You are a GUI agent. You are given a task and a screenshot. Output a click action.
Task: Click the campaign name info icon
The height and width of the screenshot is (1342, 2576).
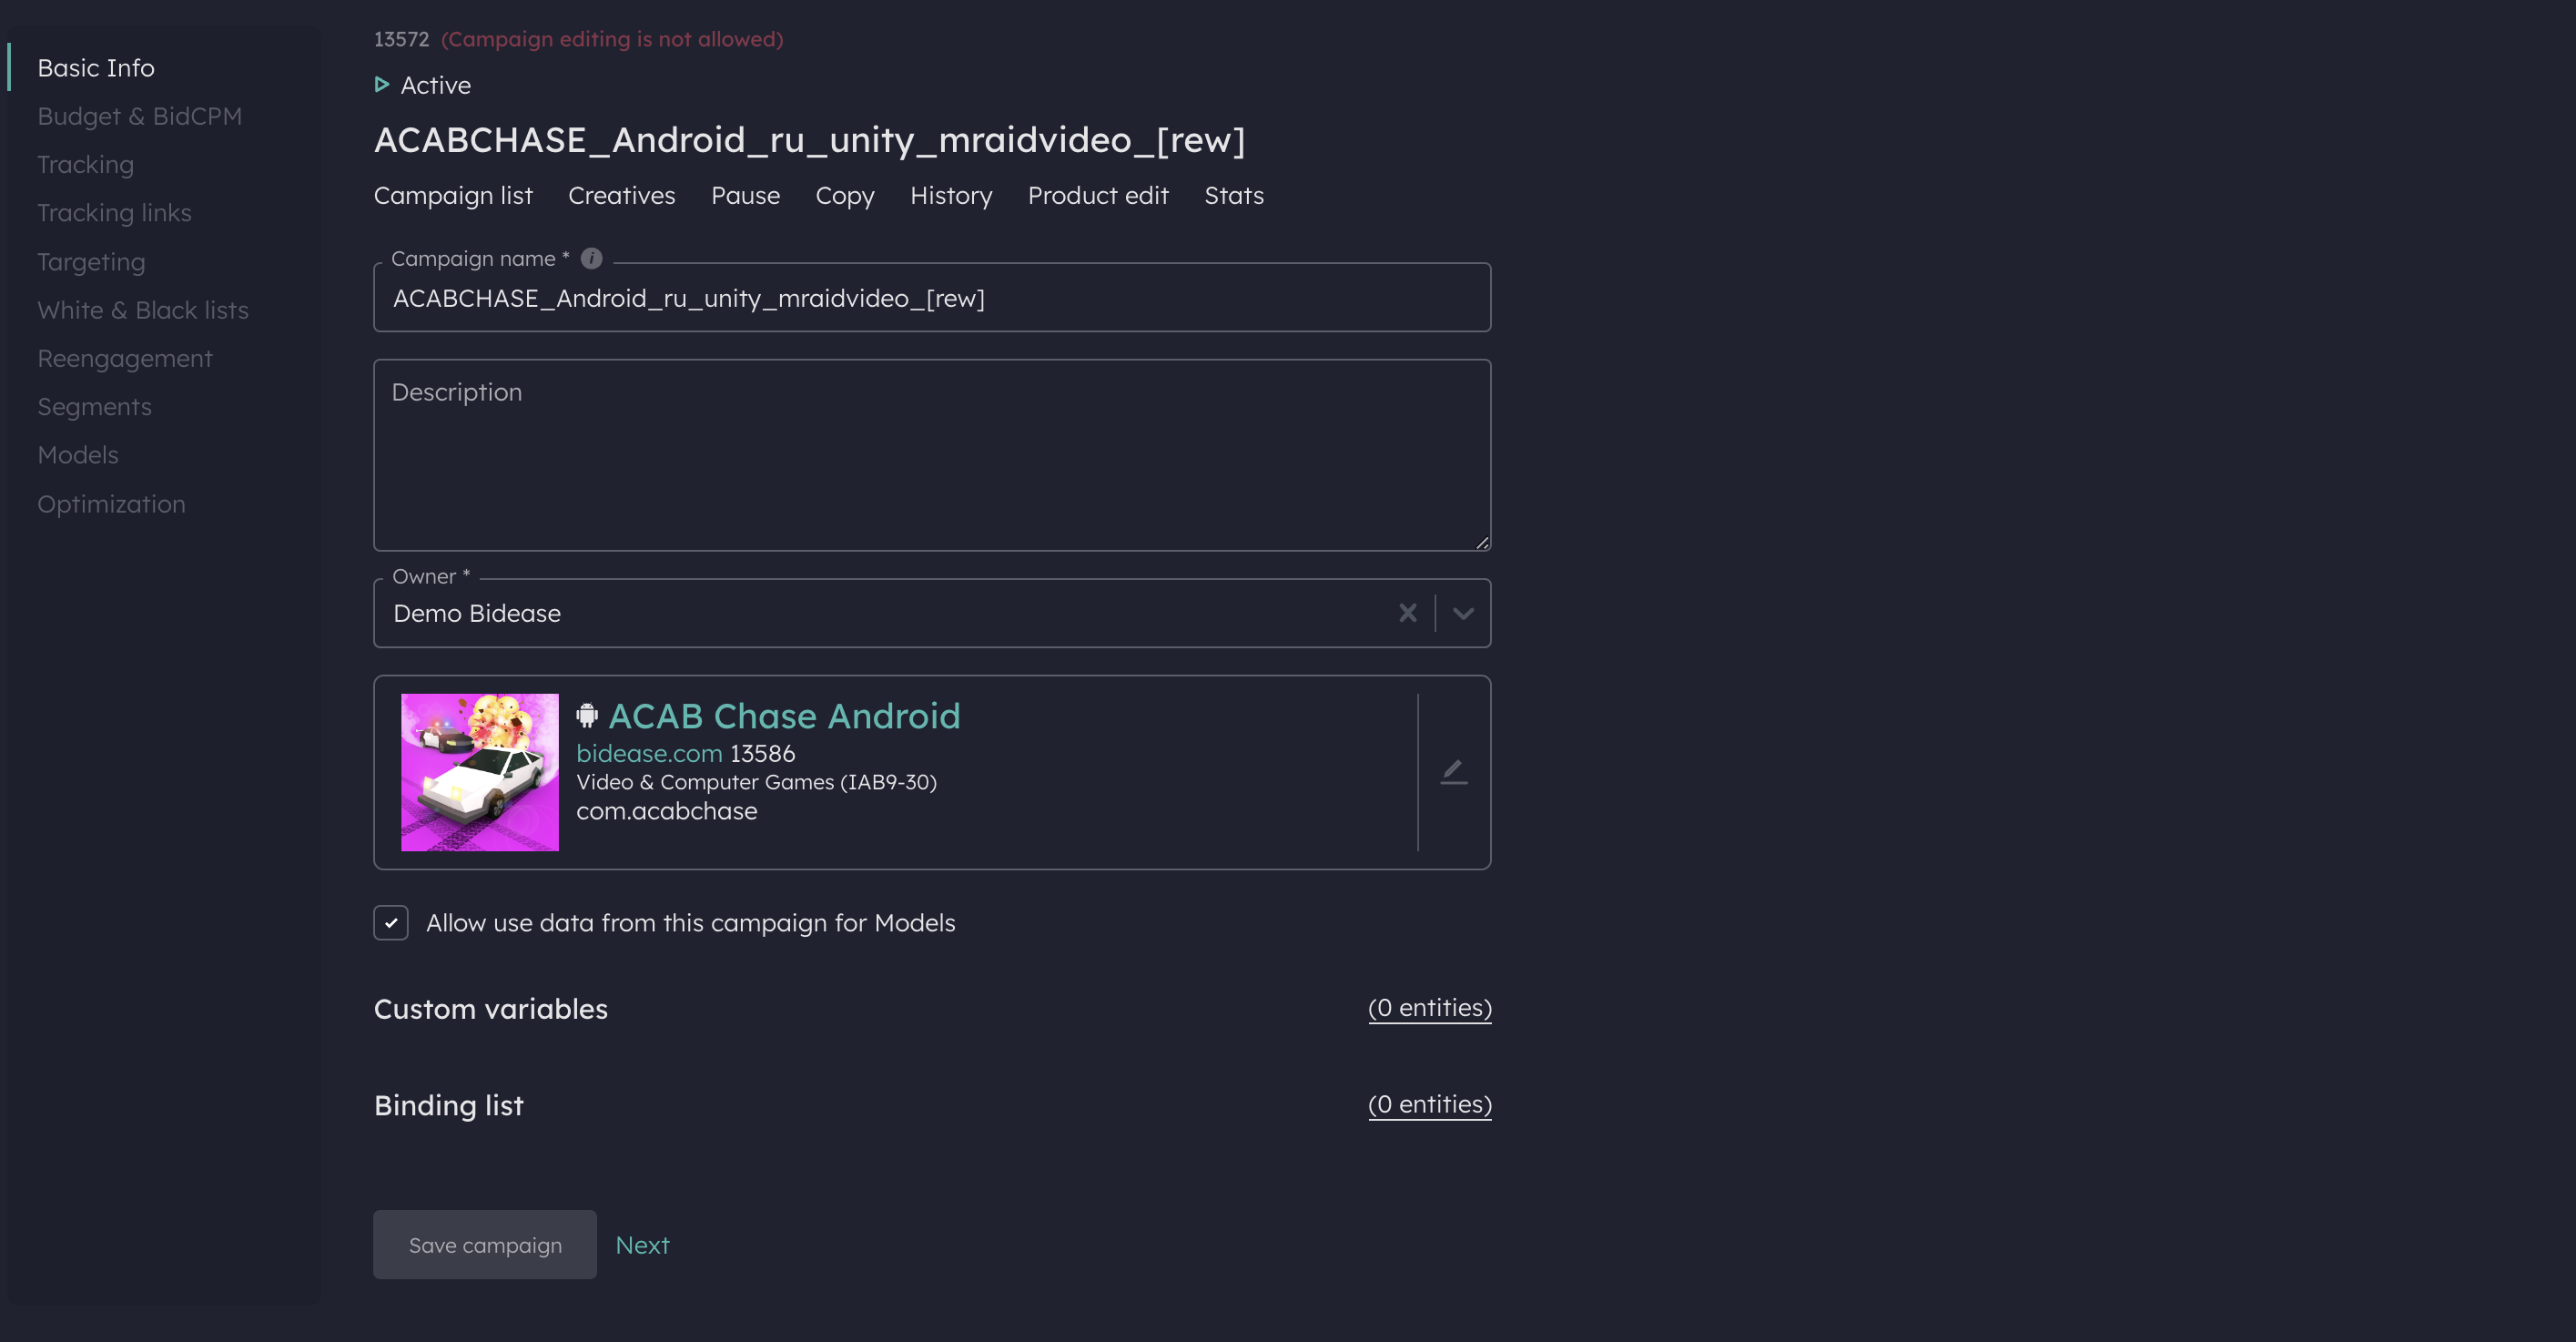point(591,258)
